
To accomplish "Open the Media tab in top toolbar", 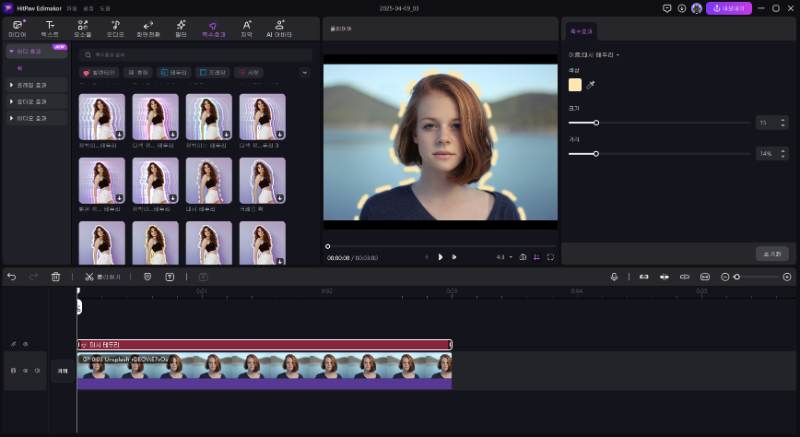I will pos(17,27).
